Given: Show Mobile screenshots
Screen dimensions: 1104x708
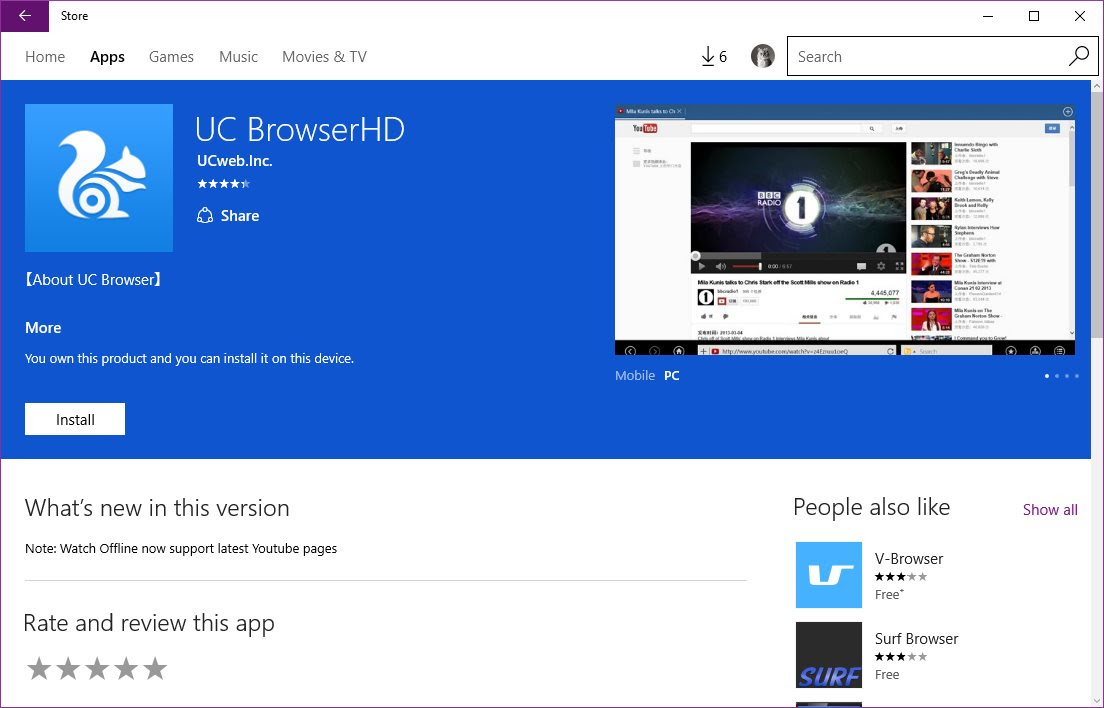Looking at the screenshot, I should [634, 376].
